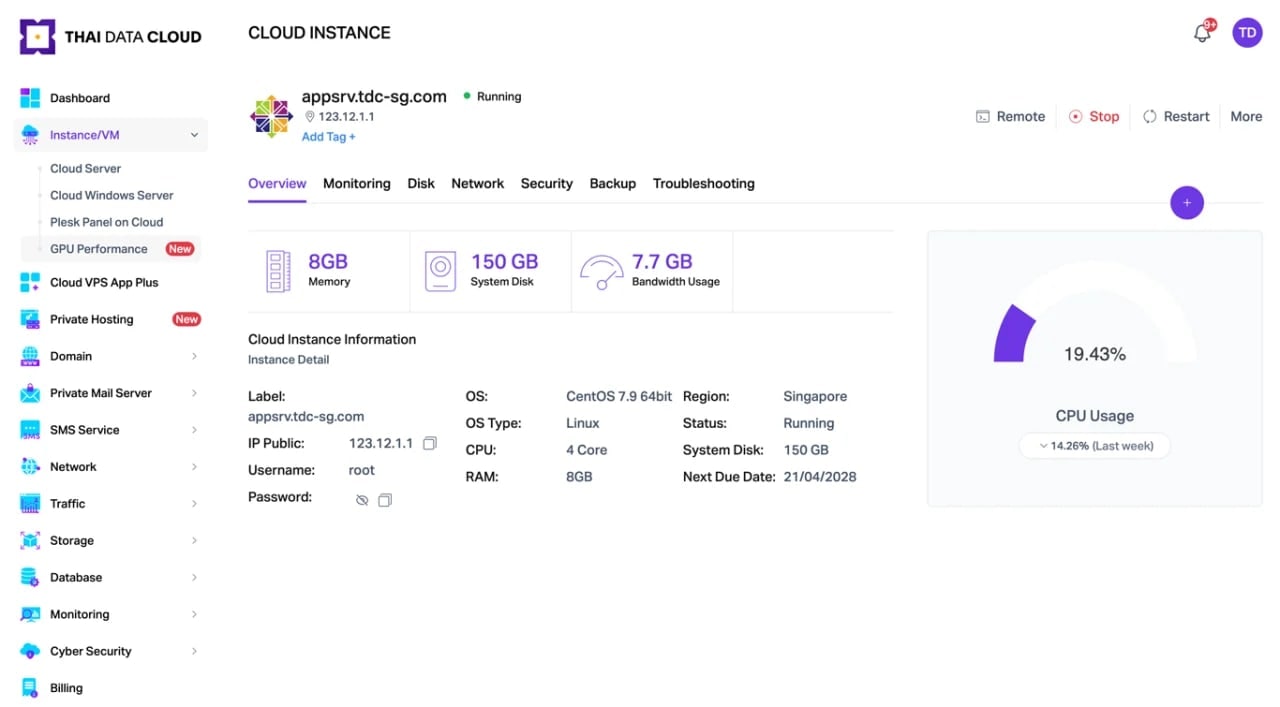
Task: Expand the Traffic menu chevron
Action: click(x=194, y=504)
